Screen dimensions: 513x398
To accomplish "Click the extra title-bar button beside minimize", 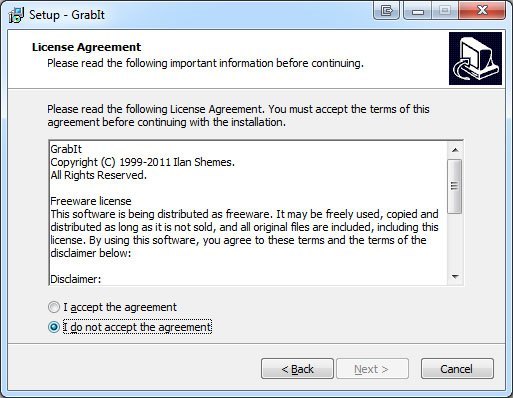I will pos(387,11).
